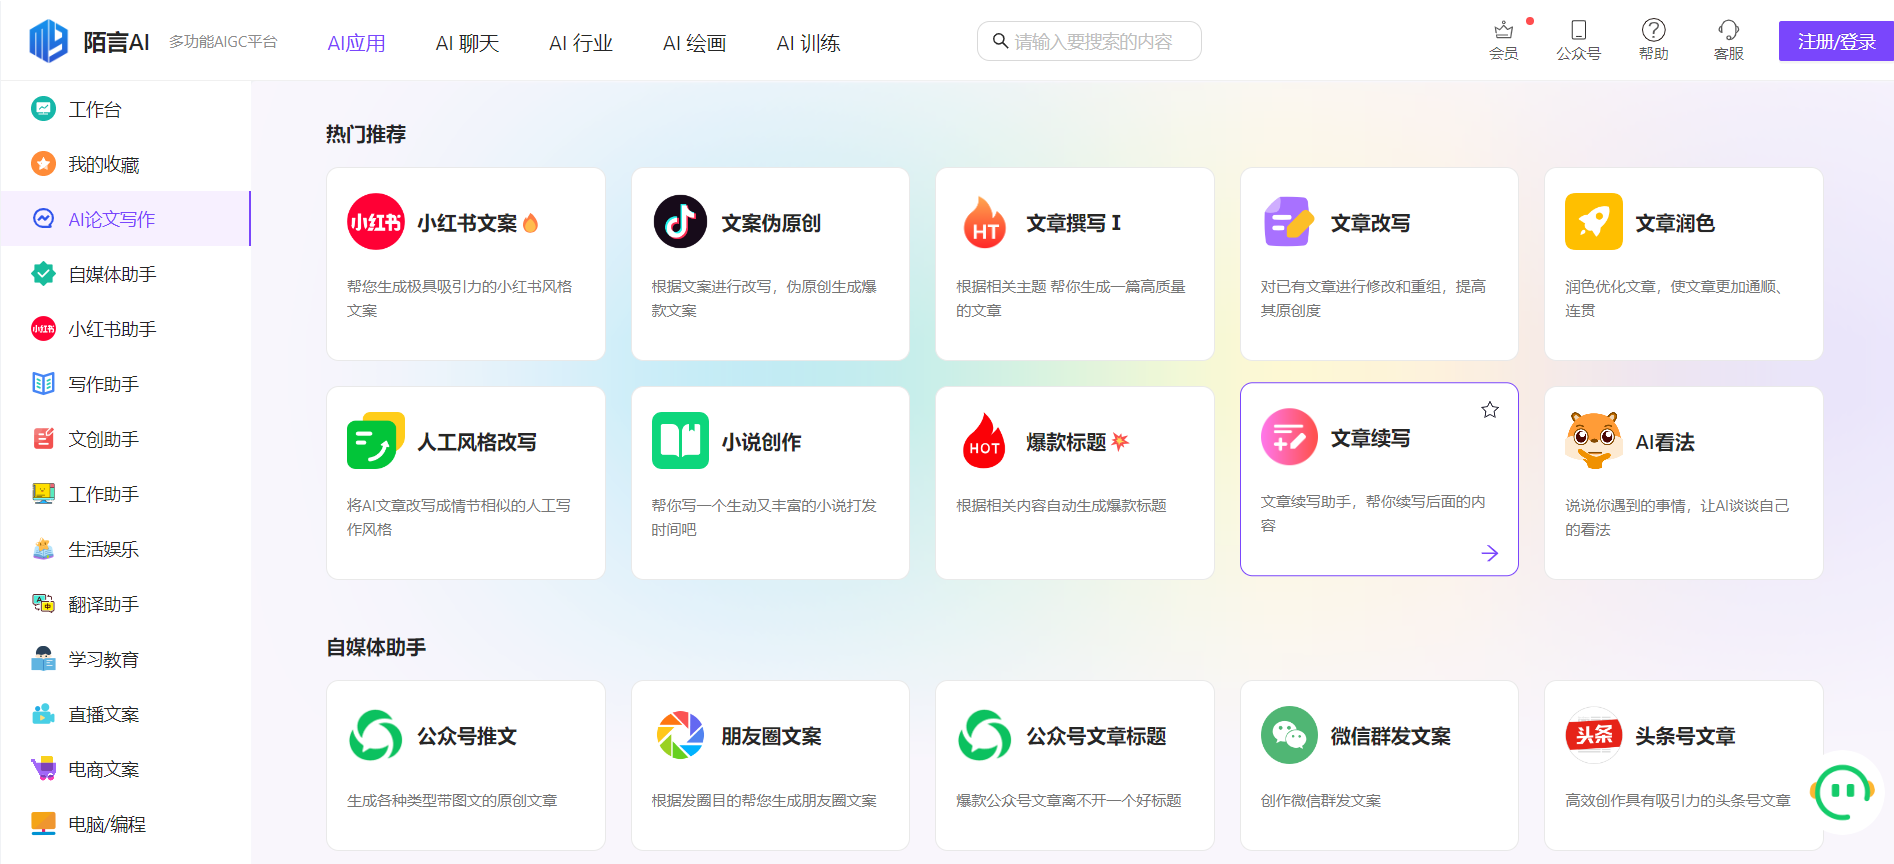1894x864 pixels.
Task: Open the 帮助 question mark icon
Action: [x=1653, y=30]
